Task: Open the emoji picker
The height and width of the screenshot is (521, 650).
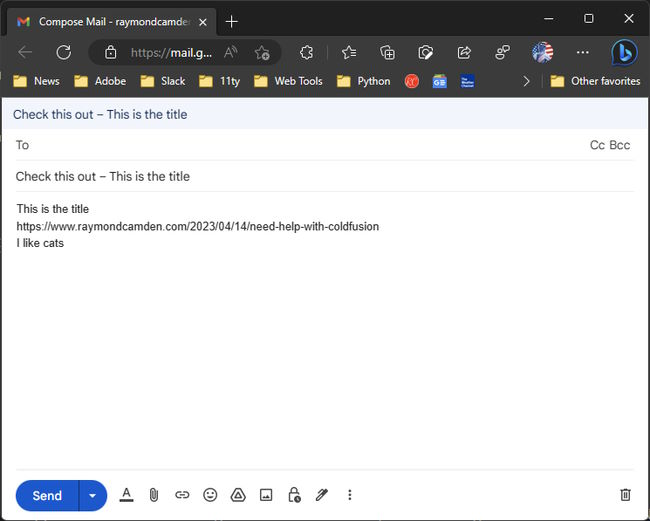Action: 210,494
